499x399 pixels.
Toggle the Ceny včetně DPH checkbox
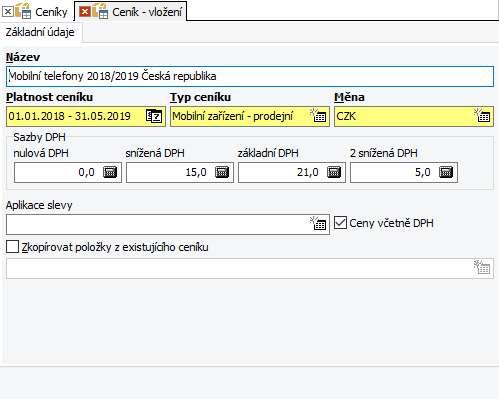point(340,223)
